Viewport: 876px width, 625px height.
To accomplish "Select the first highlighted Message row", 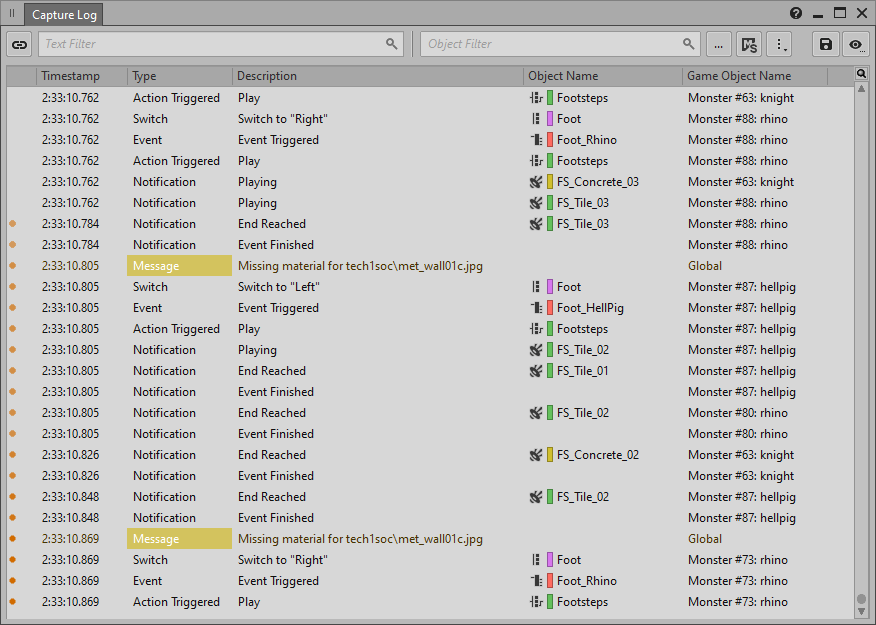I will pyautogui.click(x=180, y=266).
